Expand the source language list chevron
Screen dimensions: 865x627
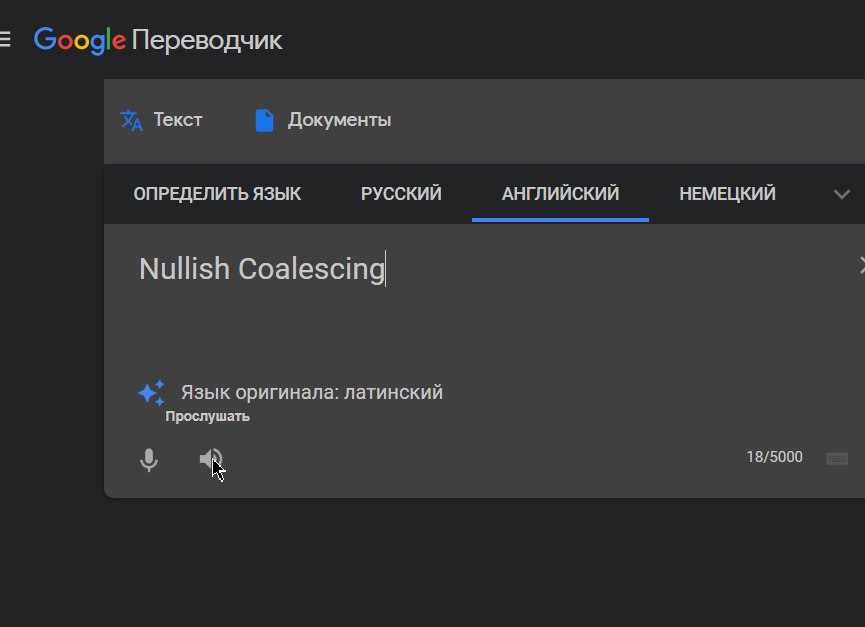pos(841,194)
